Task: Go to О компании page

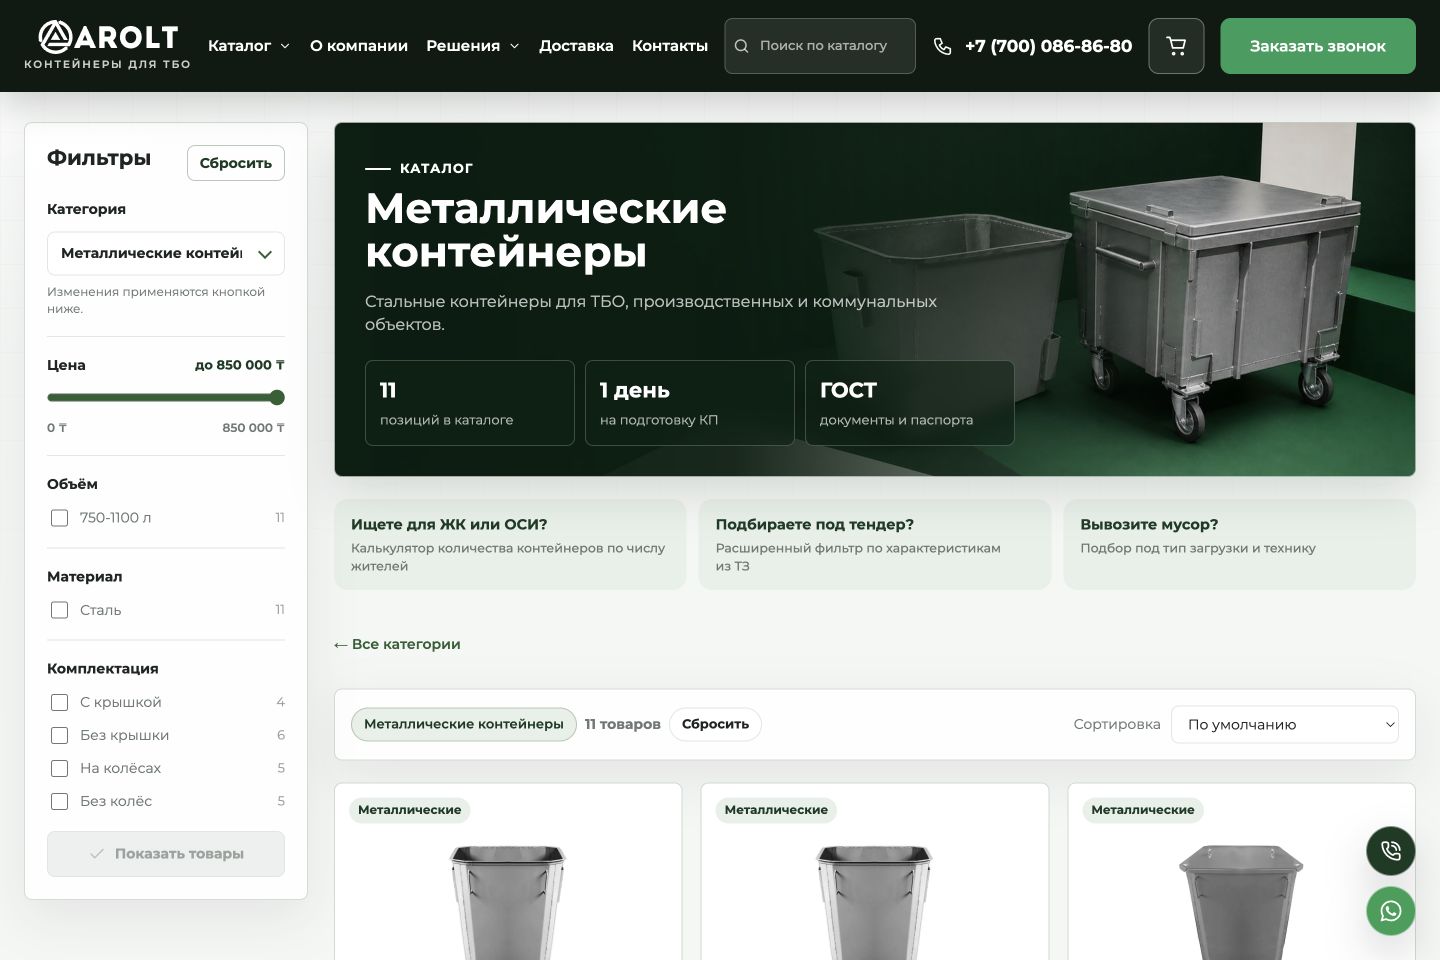Action: [x=359, y=46]
